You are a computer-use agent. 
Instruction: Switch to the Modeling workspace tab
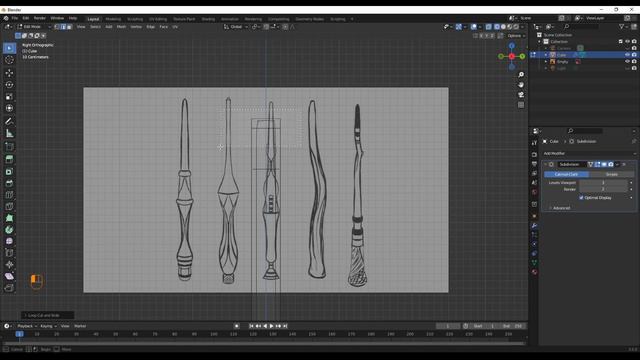(x=113, y=19)
